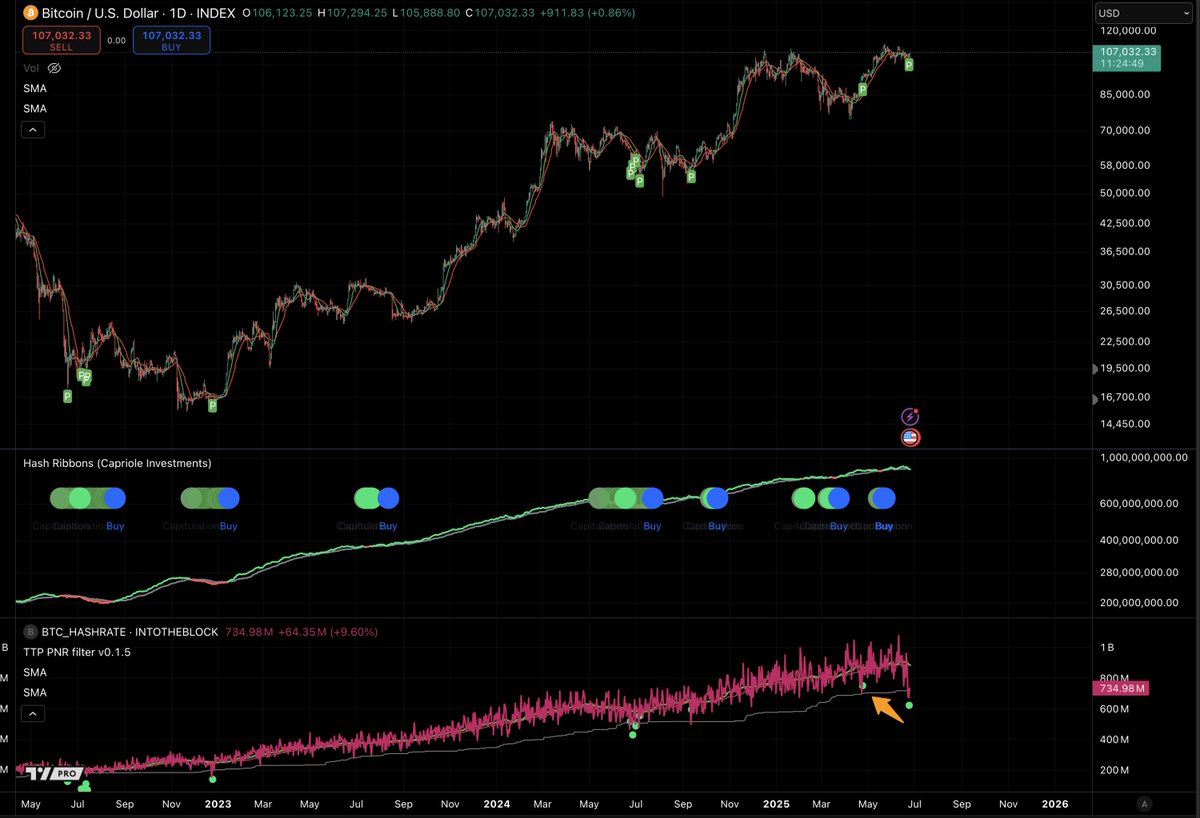Select the SMA legend directly below Vol
This screenshot has height=818, width=1200.
coord(35,88)
